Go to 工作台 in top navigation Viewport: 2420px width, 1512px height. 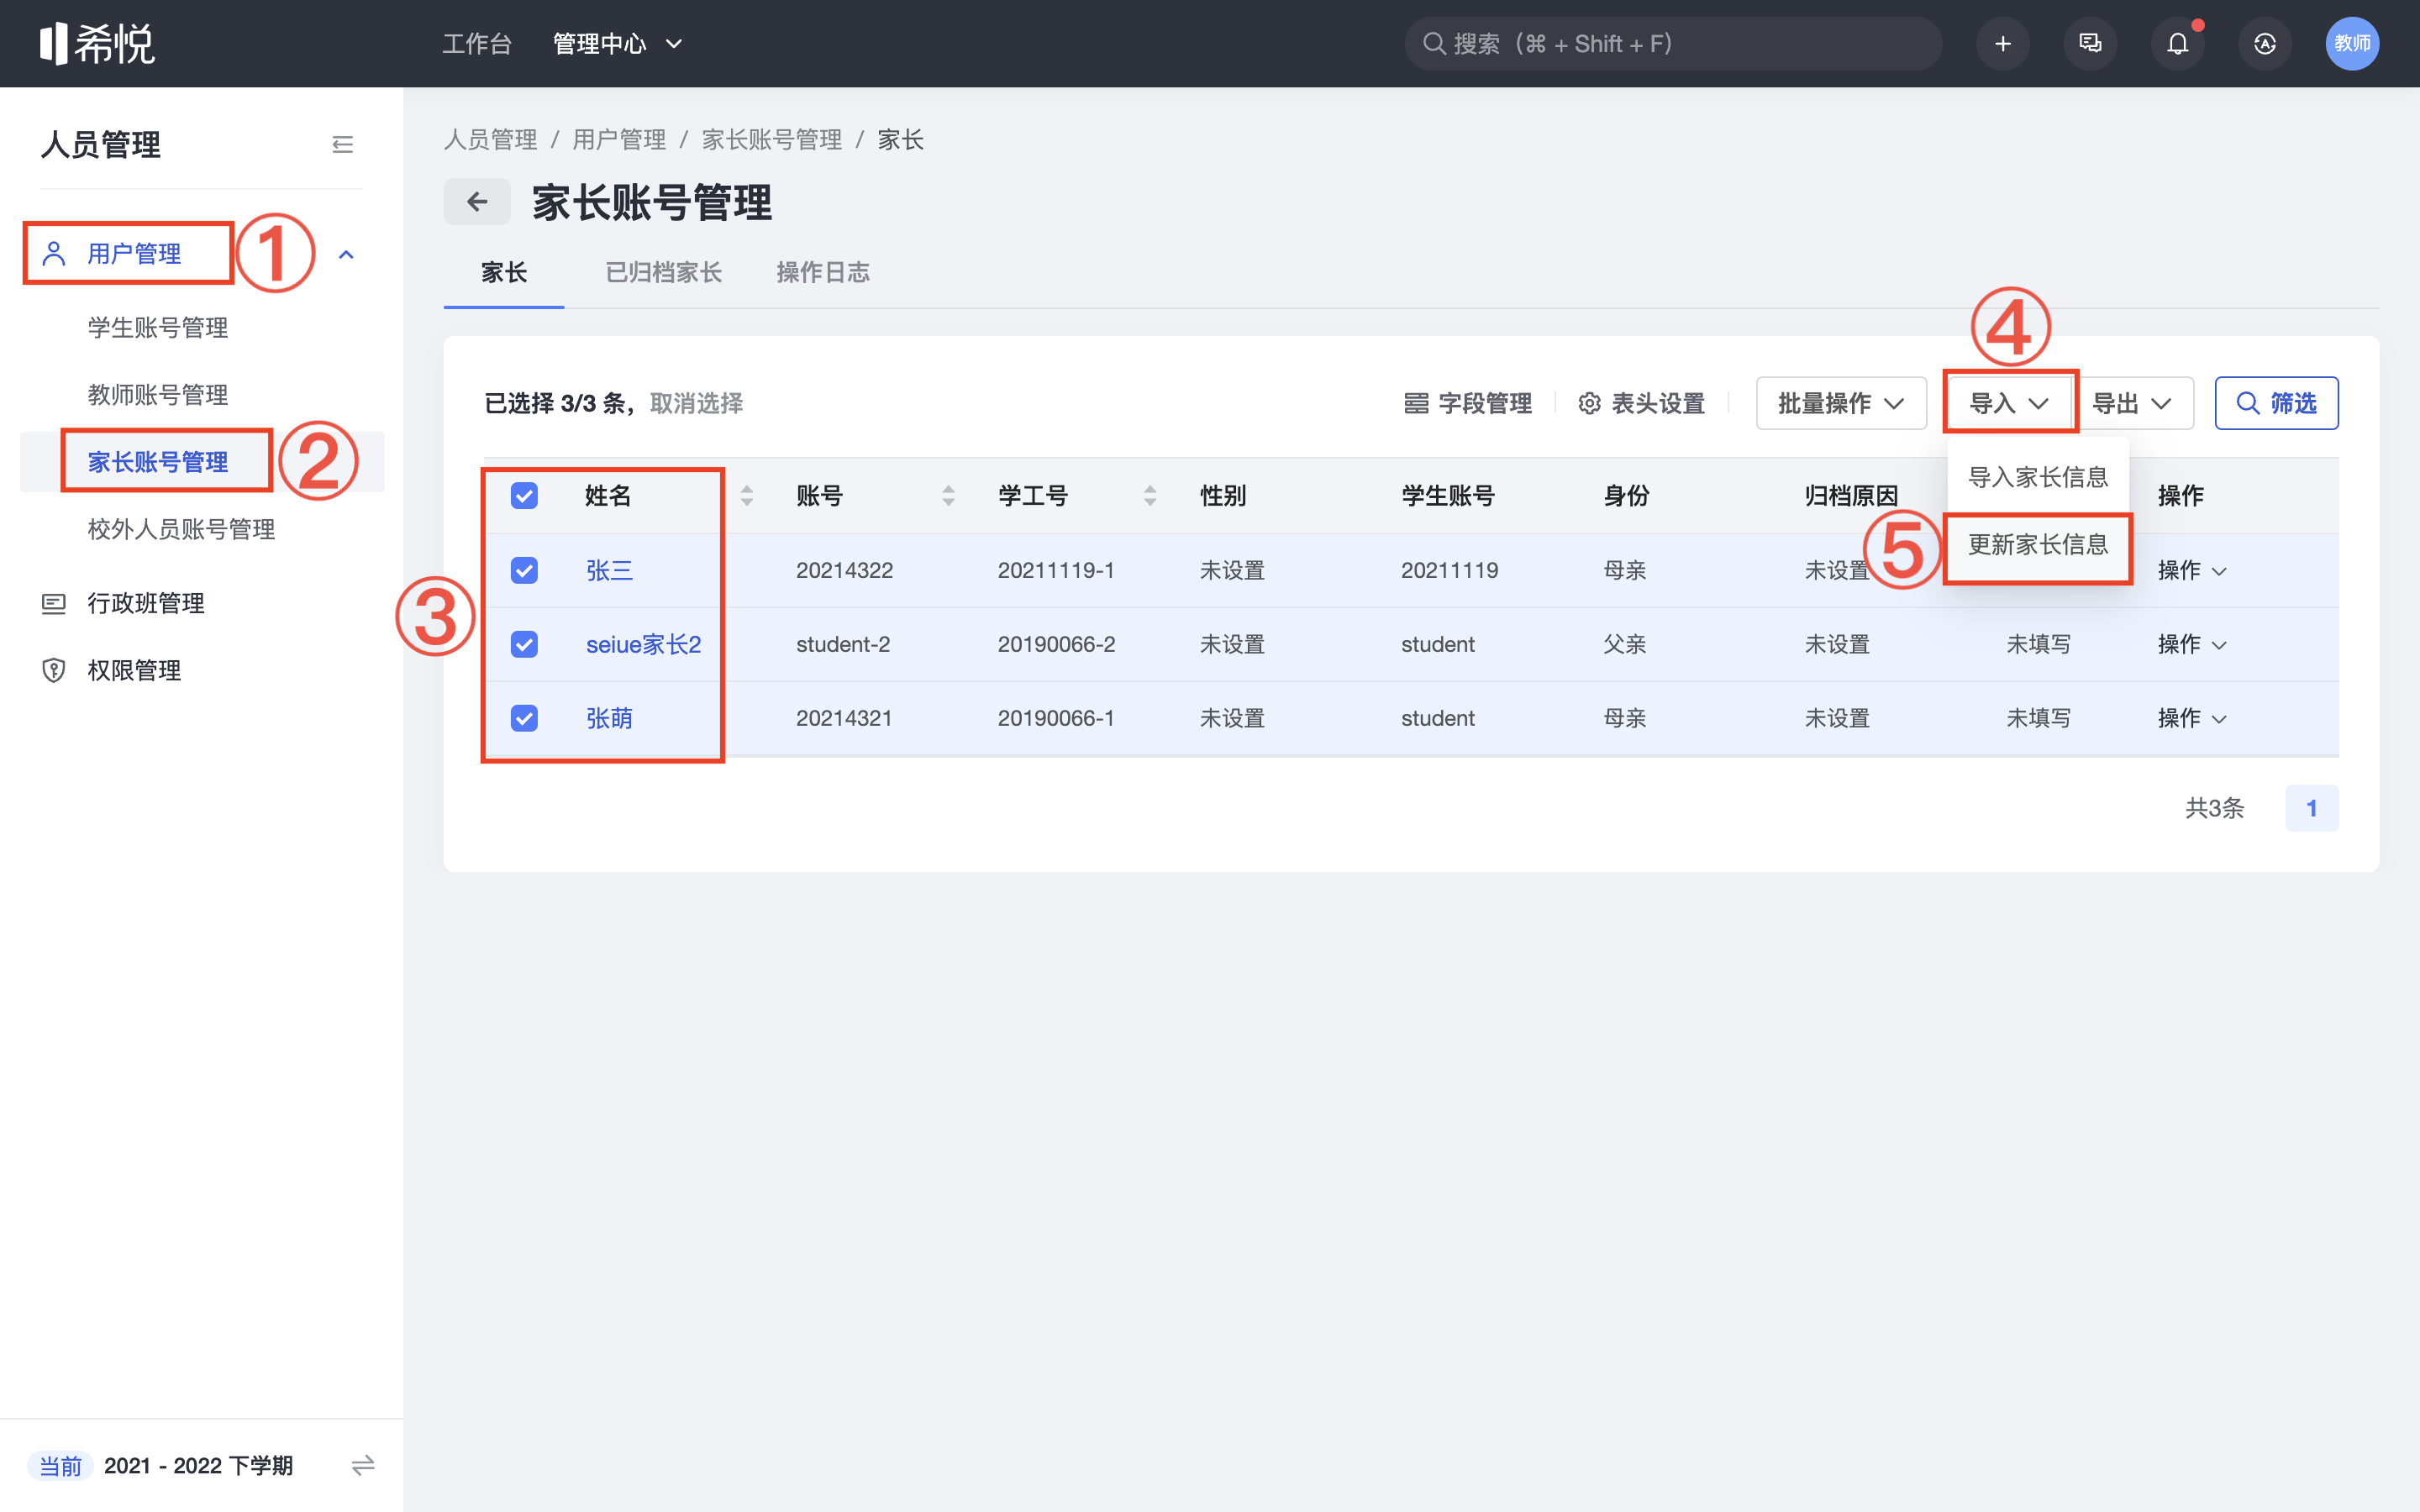click(477, 43)
